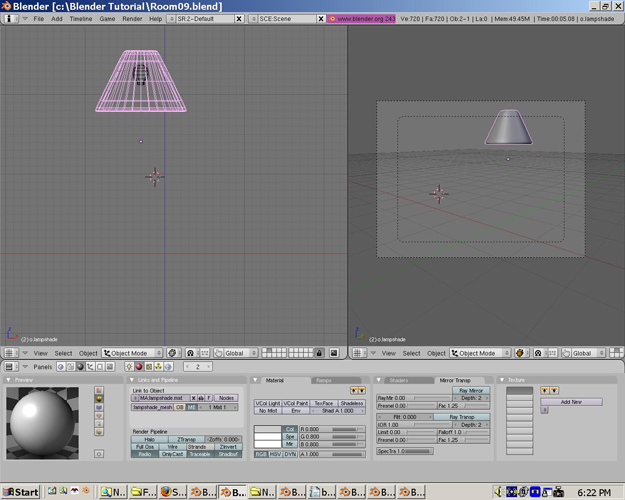This screenshot has height=500, width=625.
Task: Adjust the R 0.800 color slider
Action: point(330,428)
